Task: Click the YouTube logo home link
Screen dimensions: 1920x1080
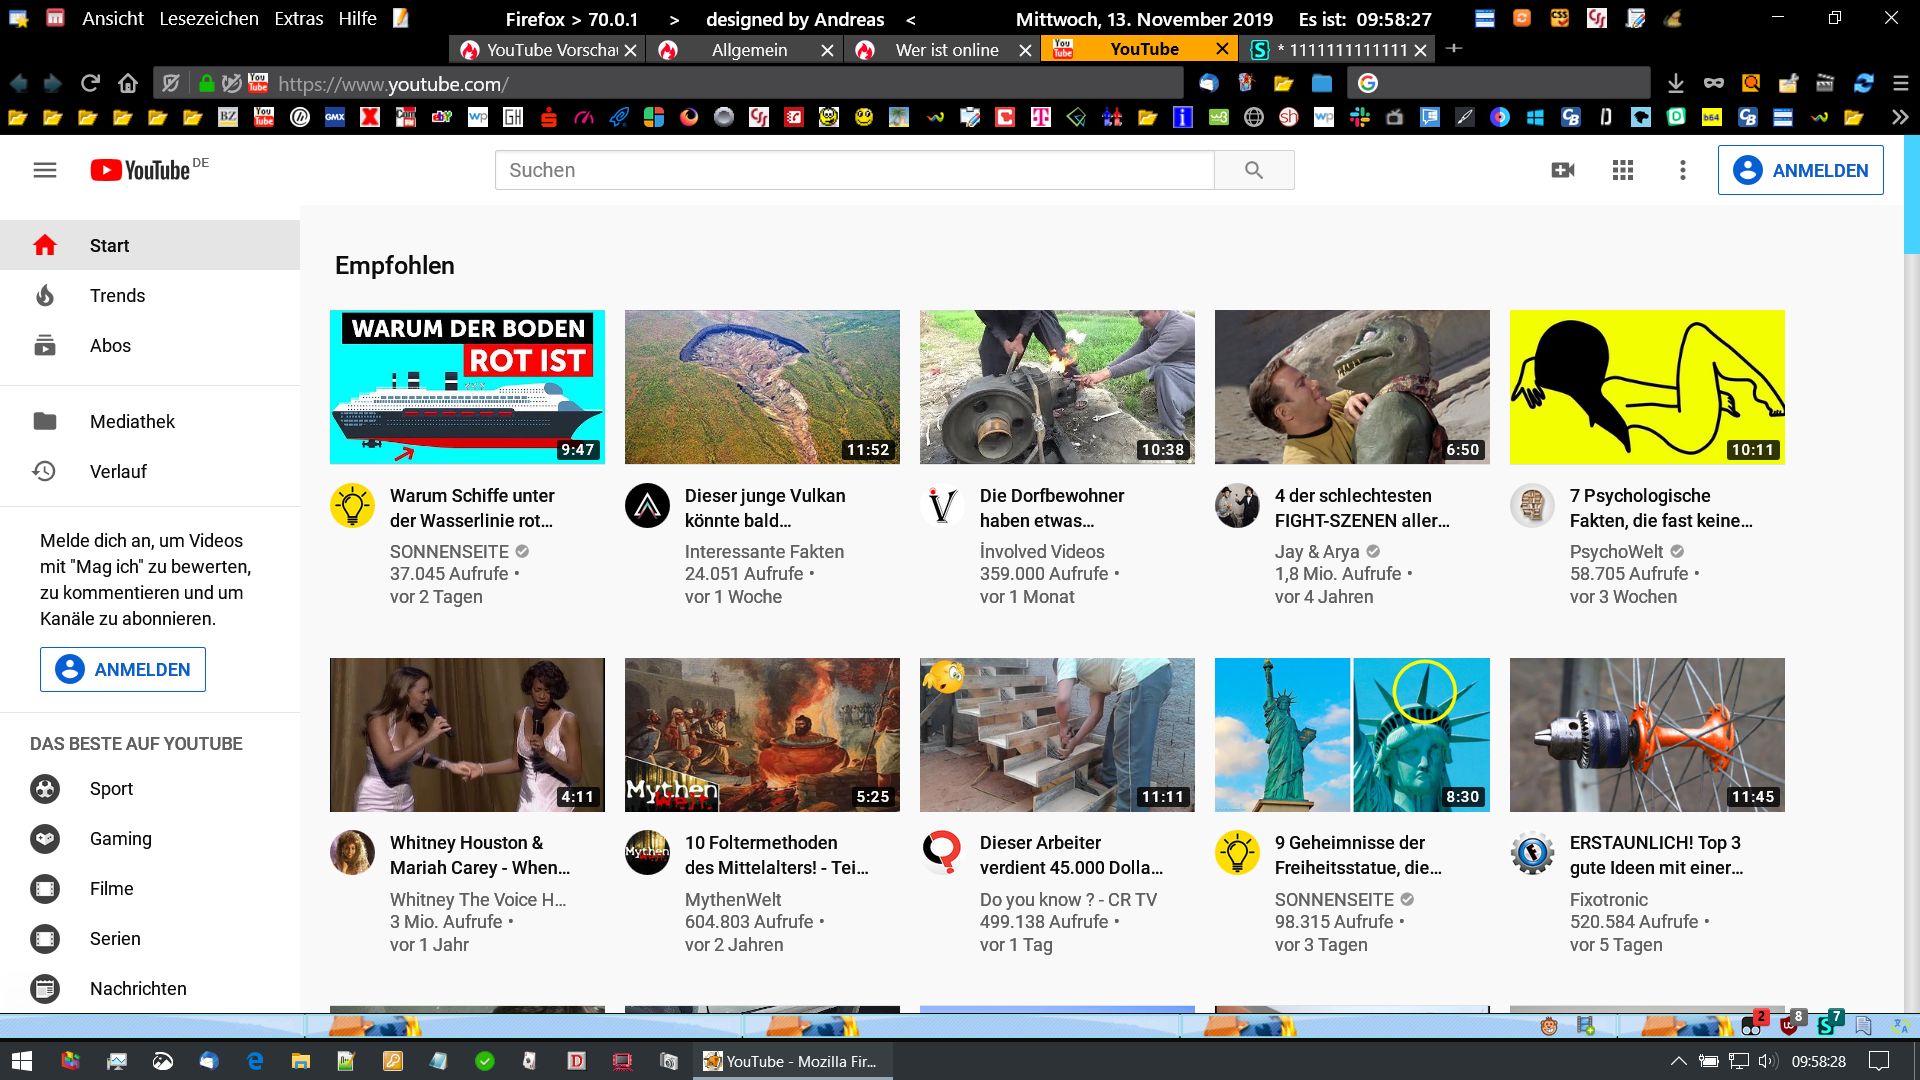Action: pos(141,170)
